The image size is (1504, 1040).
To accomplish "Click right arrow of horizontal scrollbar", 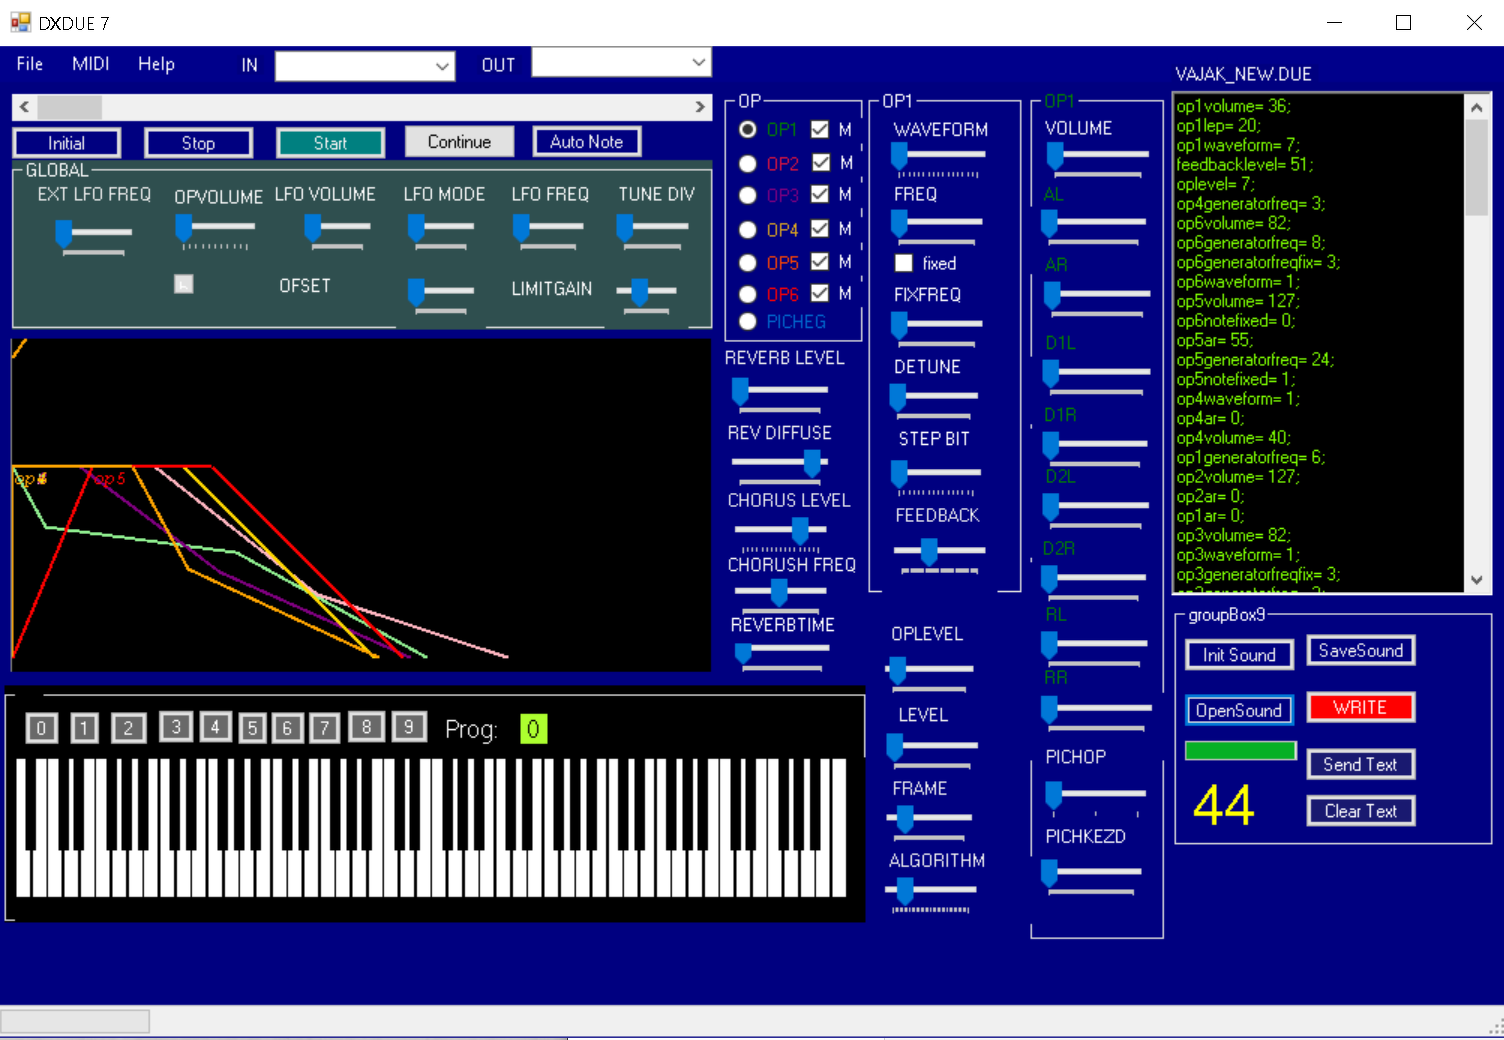I will point(700,106).
